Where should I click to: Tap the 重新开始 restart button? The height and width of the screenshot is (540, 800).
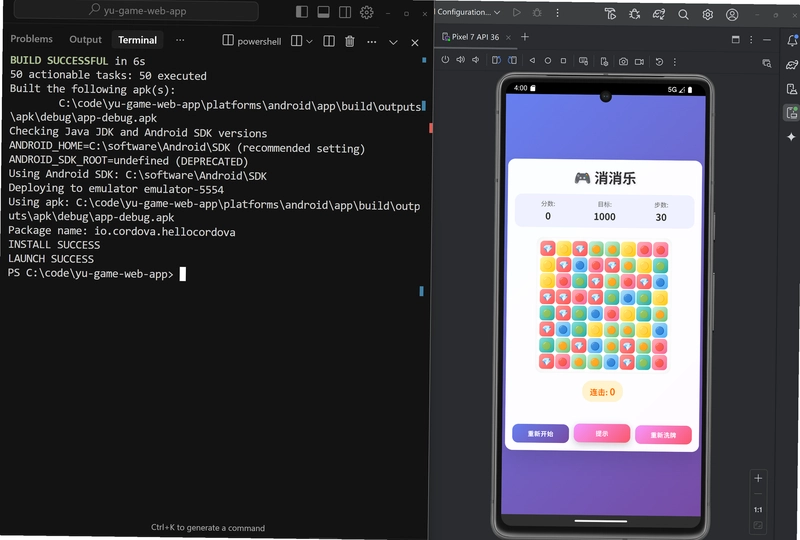540,433
